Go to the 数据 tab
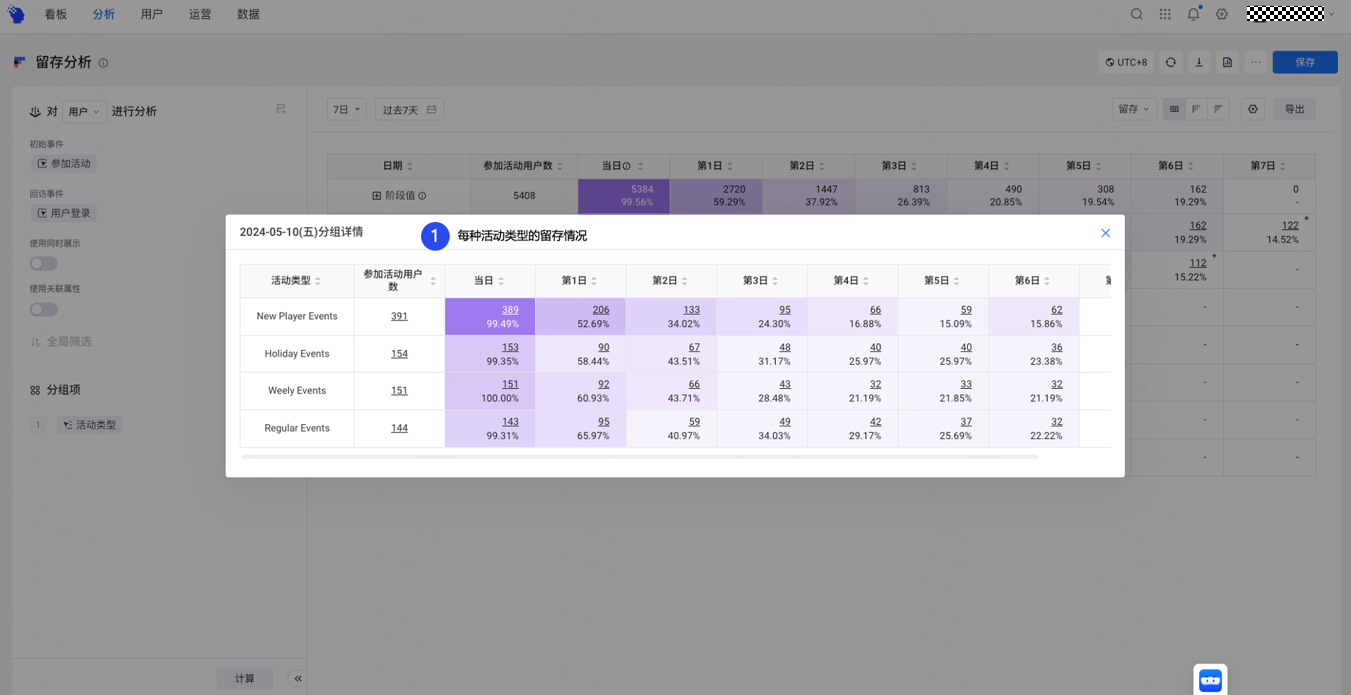The height and width of the screenshot is (695, 1351). pyautogui.click(x=248, y=15)
